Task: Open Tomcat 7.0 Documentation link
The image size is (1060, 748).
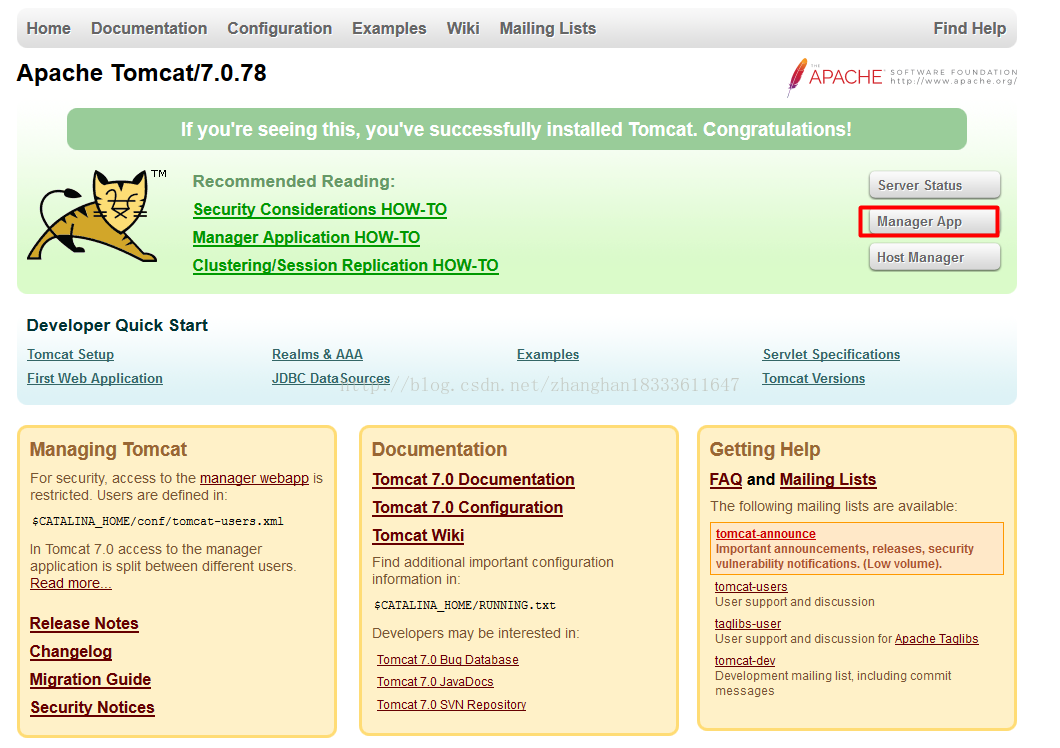Action: 473,480
